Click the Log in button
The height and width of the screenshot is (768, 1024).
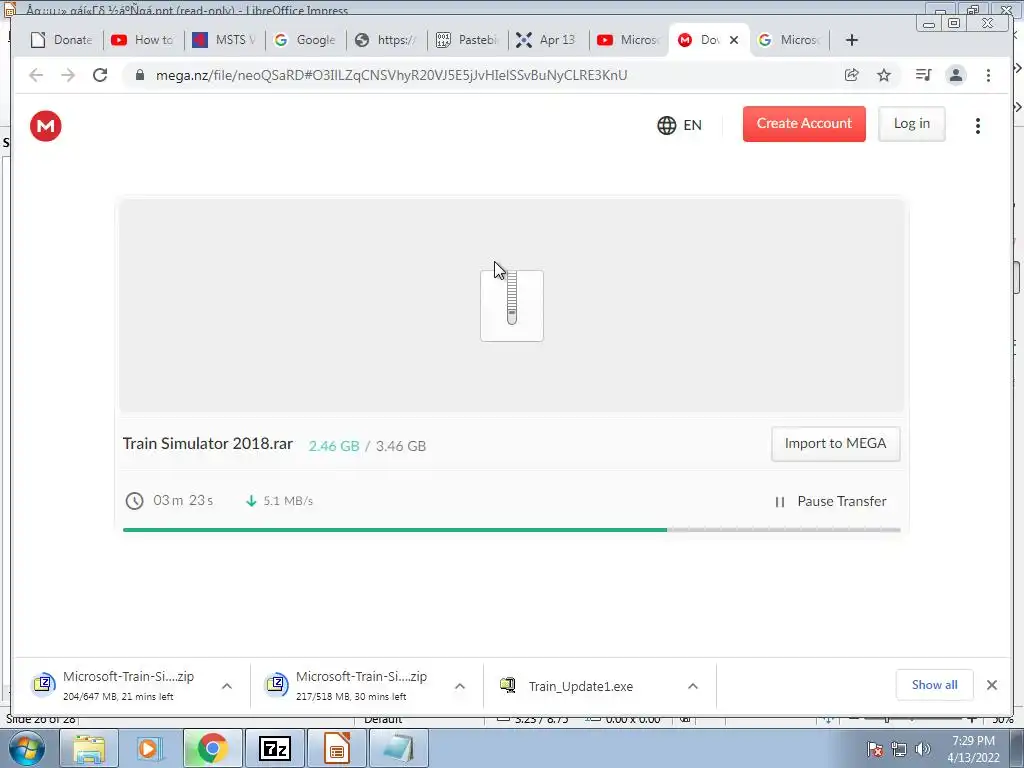[x=912, y=123]
